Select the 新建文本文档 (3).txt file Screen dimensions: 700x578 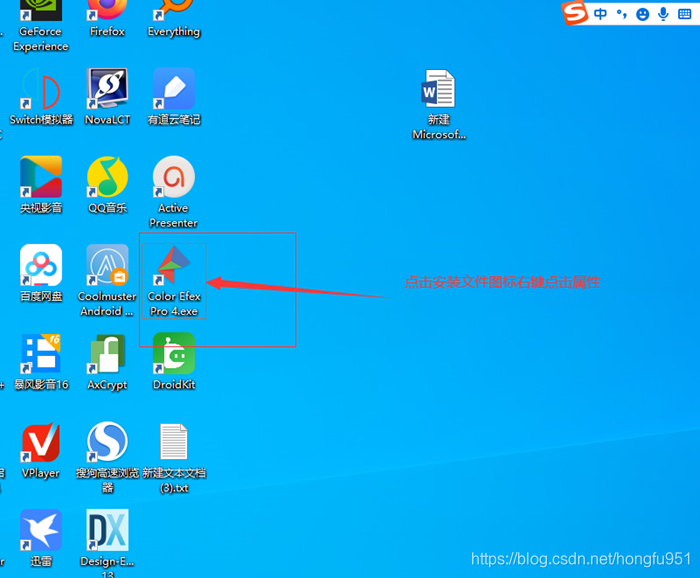click(x=174, y=457)
